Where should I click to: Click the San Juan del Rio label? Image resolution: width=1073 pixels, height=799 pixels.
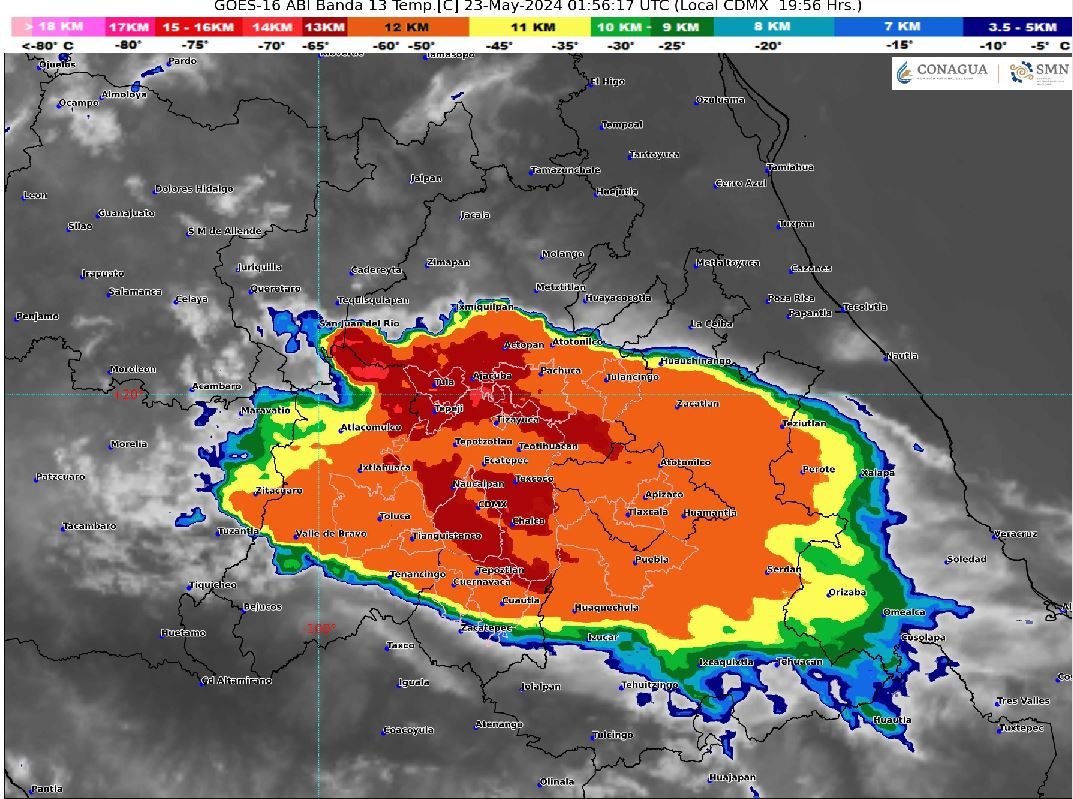point(359,323)
